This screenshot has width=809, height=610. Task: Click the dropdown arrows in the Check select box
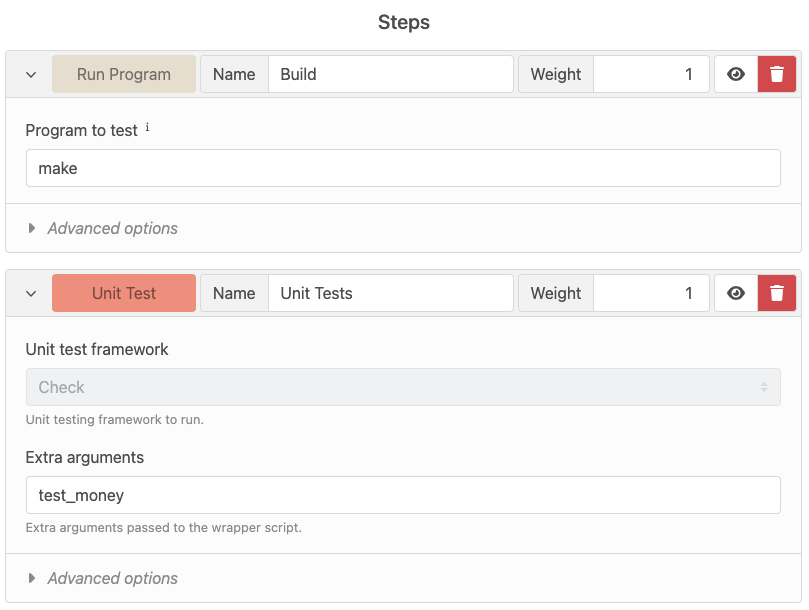(764, 387)
